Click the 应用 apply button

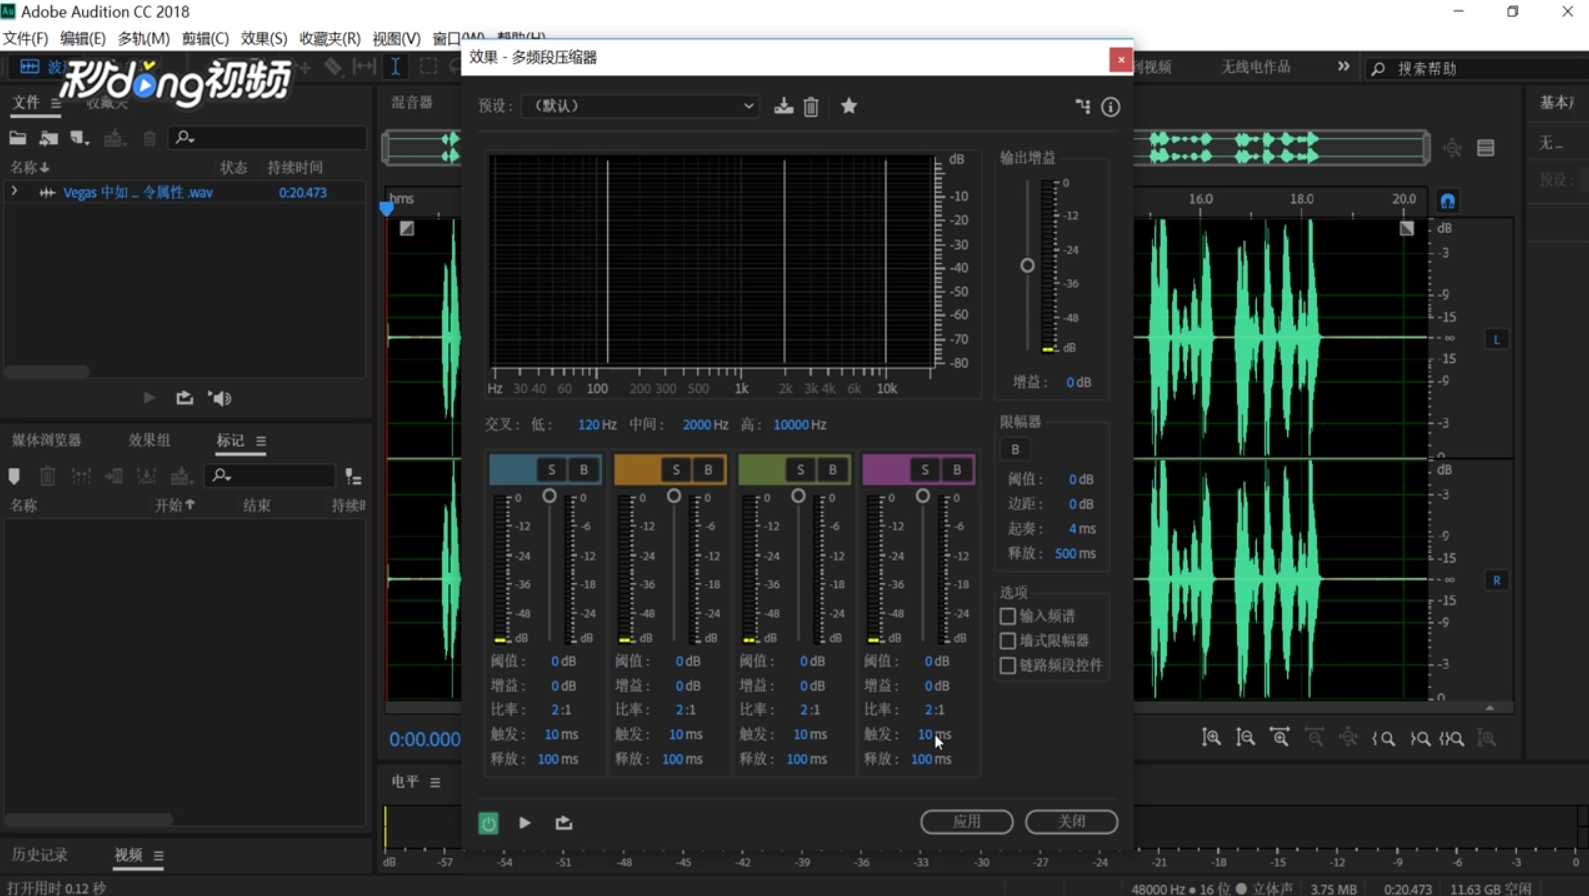pyautogui.click(x=967, y=821)
